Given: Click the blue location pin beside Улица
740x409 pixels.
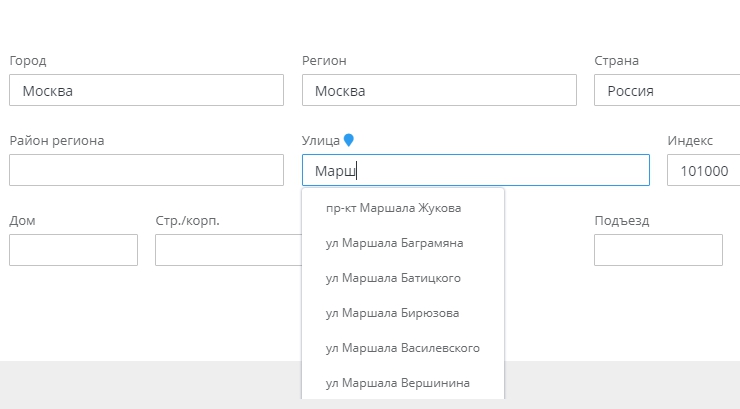Looking at the screenshot, I should (x=348, y=141).
